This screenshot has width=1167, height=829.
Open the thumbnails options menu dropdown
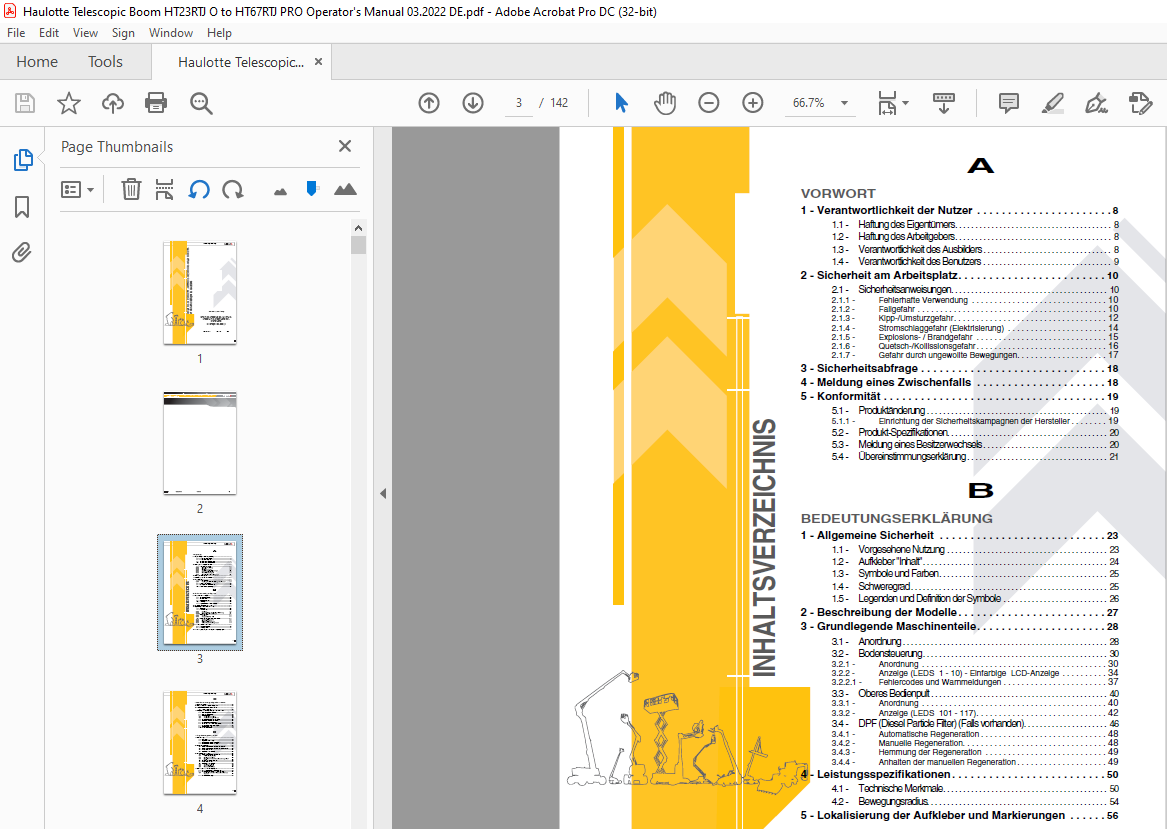coord(77,189)
